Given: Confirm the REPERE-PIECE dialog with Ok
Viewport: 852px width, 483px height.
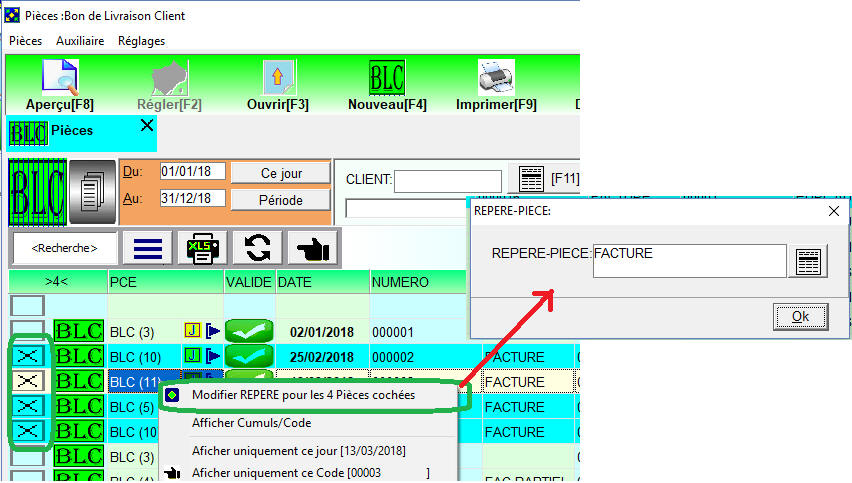Looking at the screenshot, I should click(800, 317).
